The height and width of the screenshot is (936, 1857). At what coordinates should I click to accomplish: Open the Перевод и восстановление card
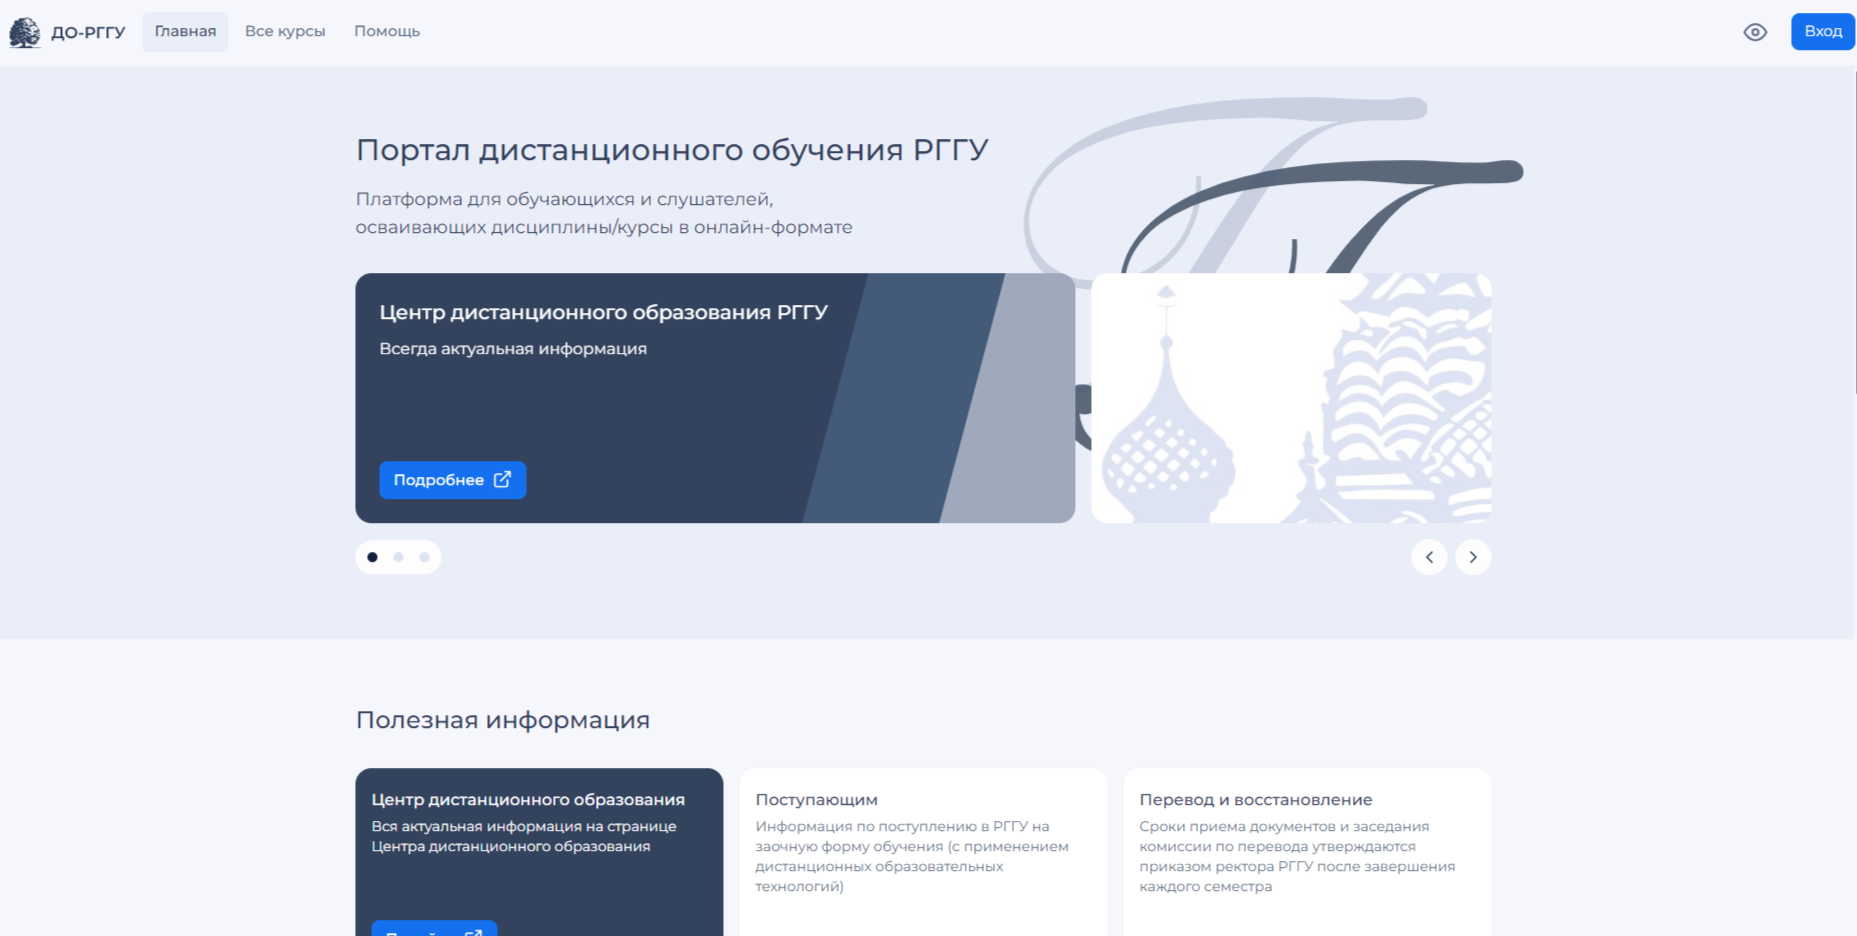tap(1307, 852)
